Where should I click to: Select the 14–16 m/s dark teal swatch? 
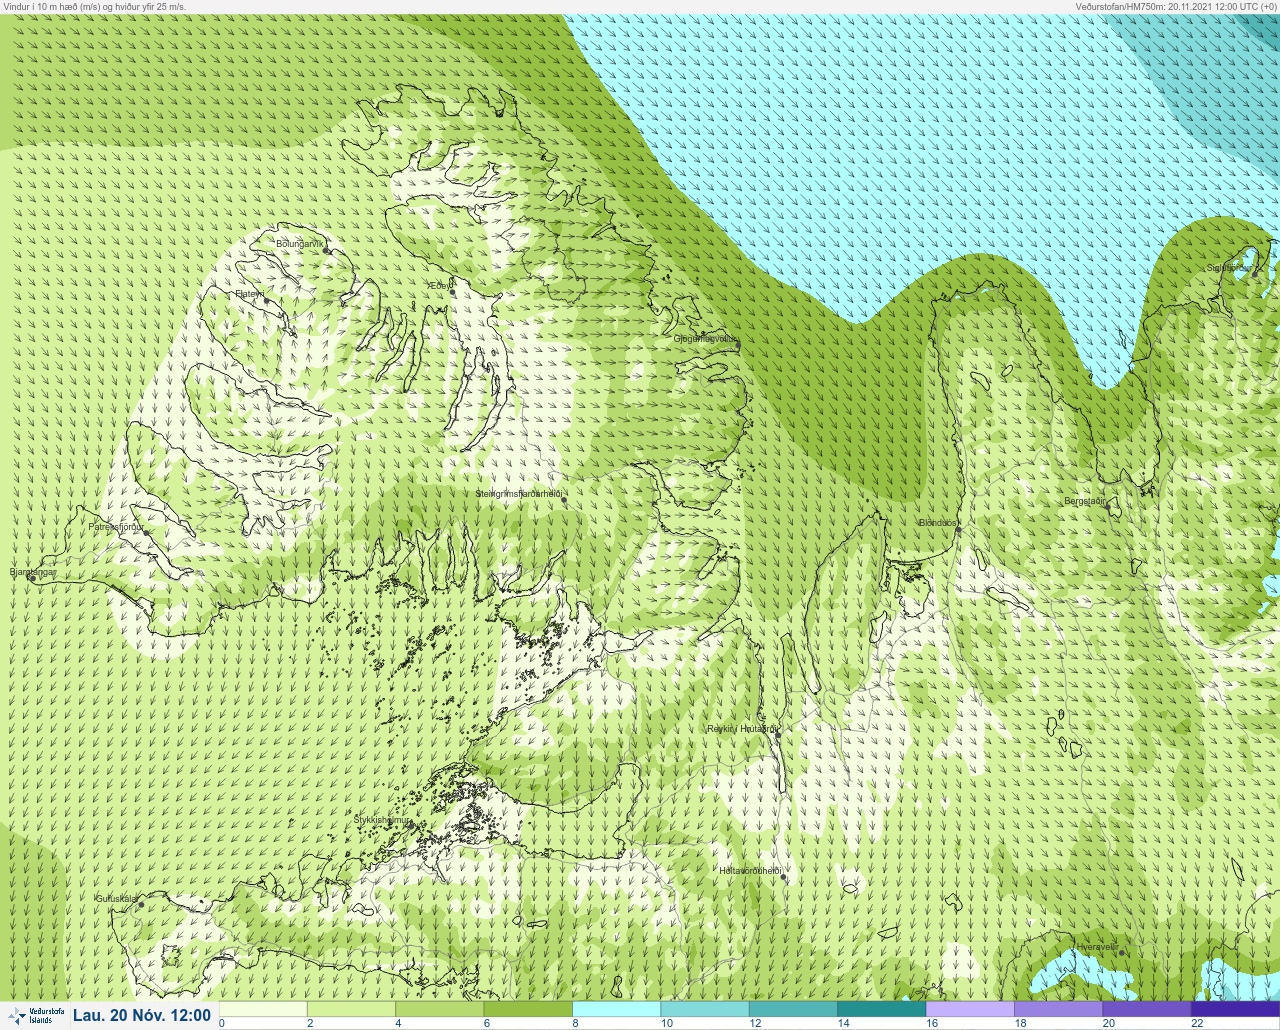[882, 1009]
